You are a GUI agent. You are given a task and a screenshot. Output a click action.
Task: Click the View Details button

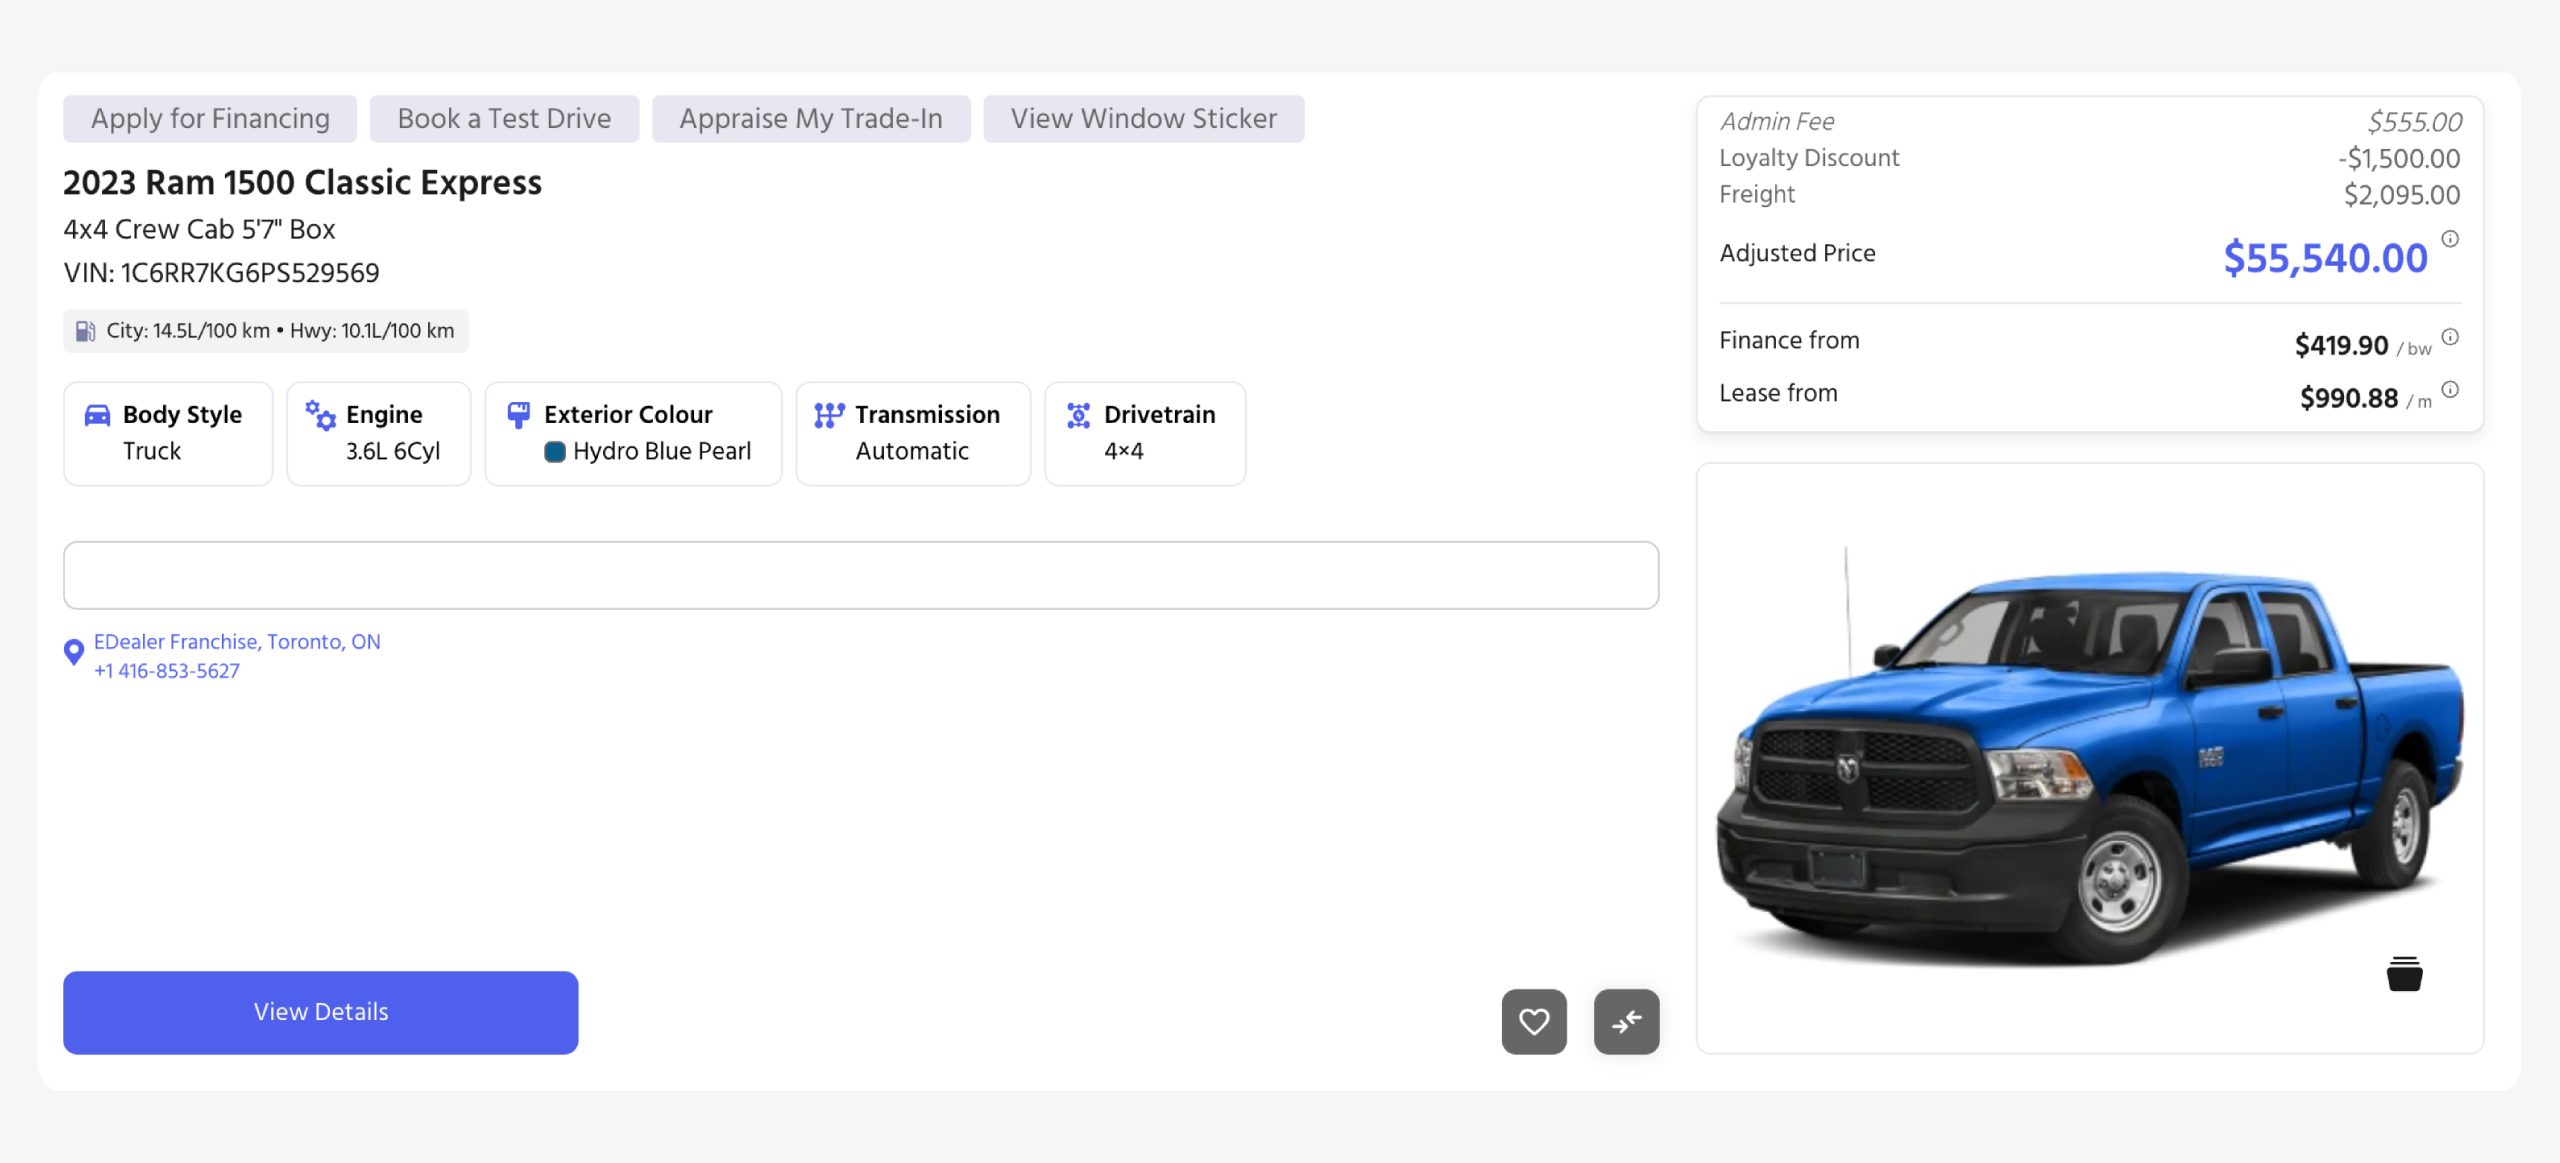(320, 1012)
